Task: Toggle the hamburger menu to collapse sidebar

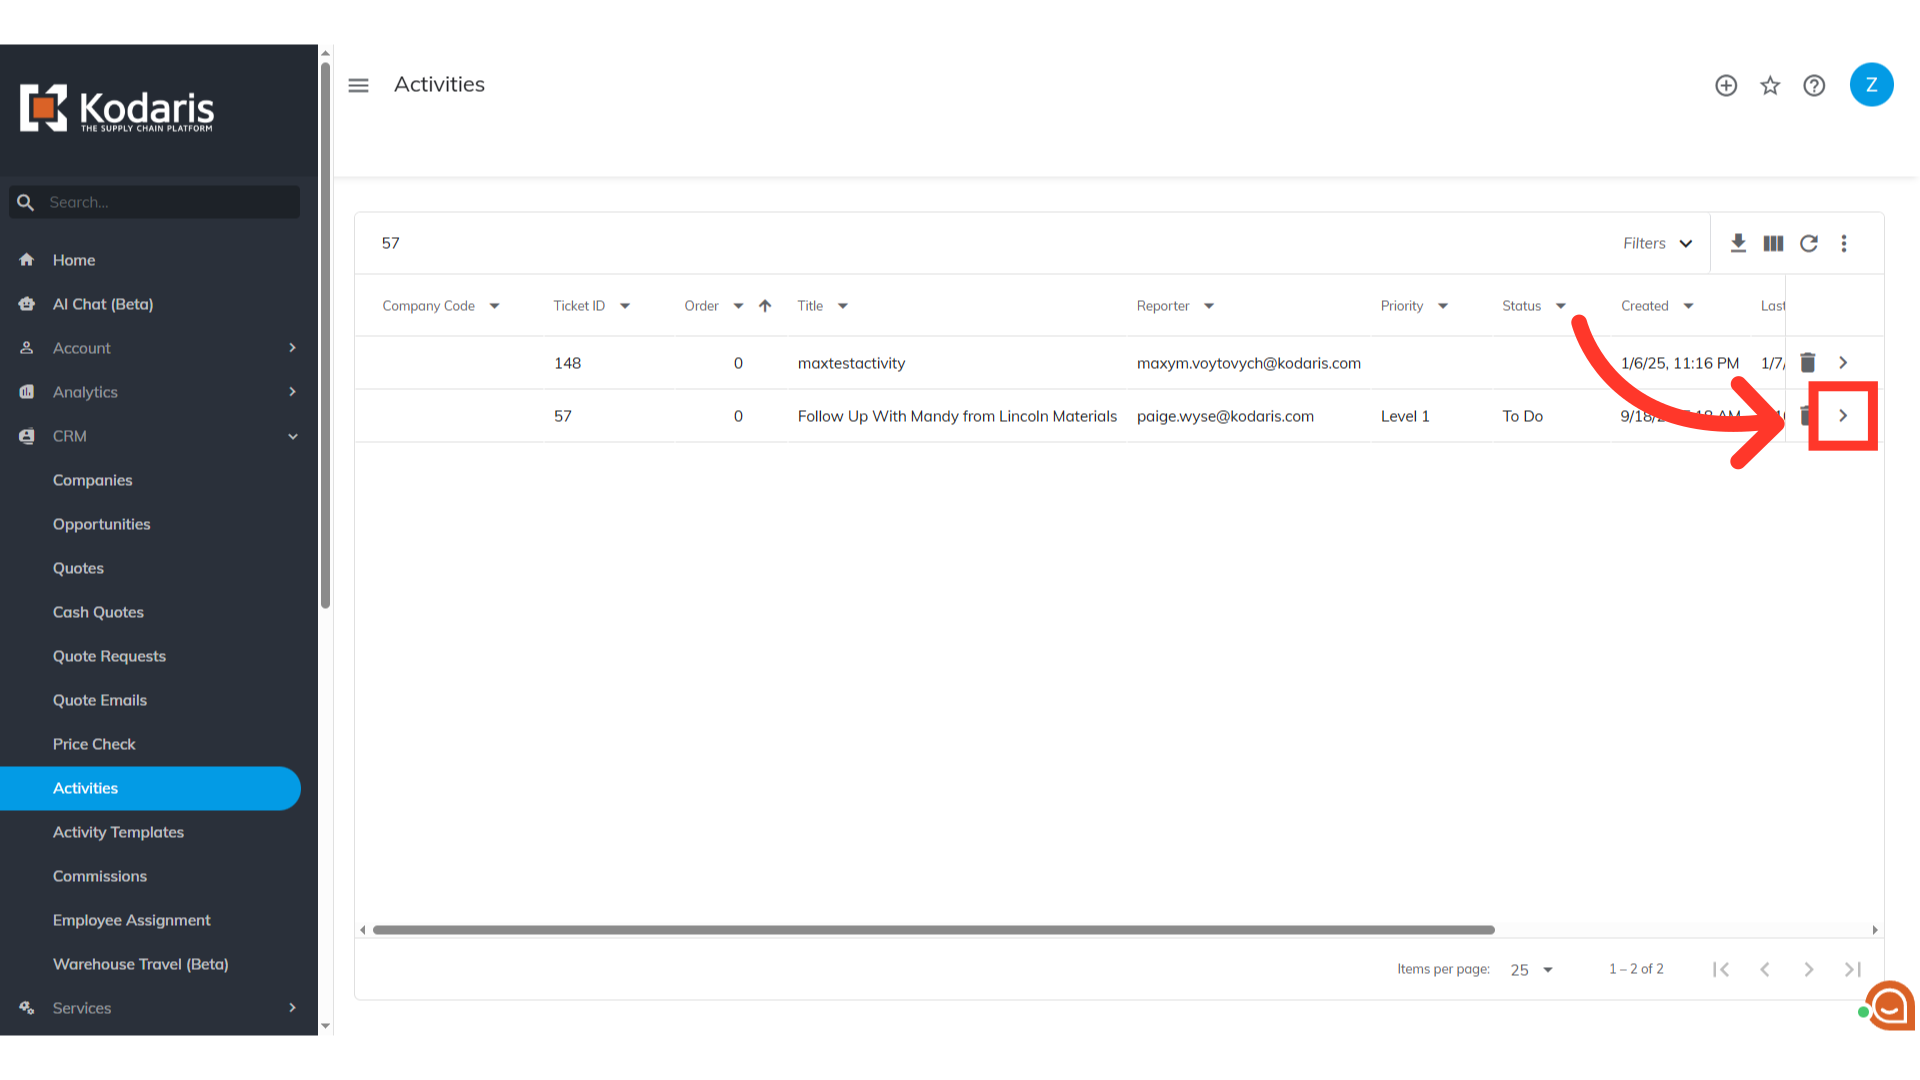Action: 358,85
